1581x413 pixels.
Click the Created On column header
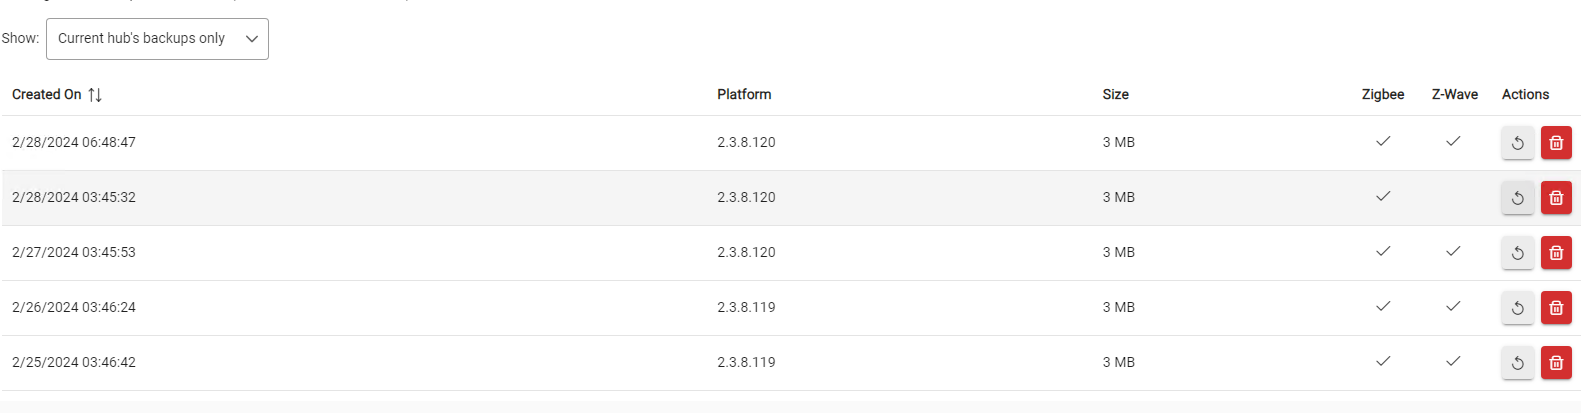(47, 95)
